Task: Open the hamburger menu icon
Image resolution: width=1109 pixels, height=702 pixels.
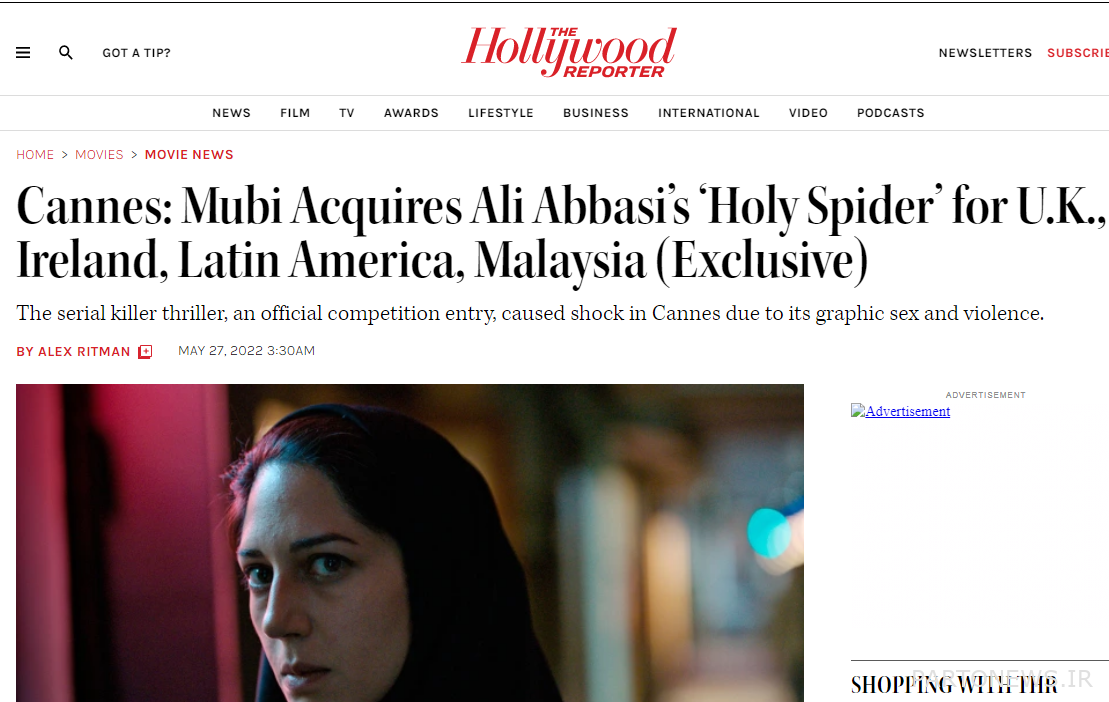Action: [23, 52]
